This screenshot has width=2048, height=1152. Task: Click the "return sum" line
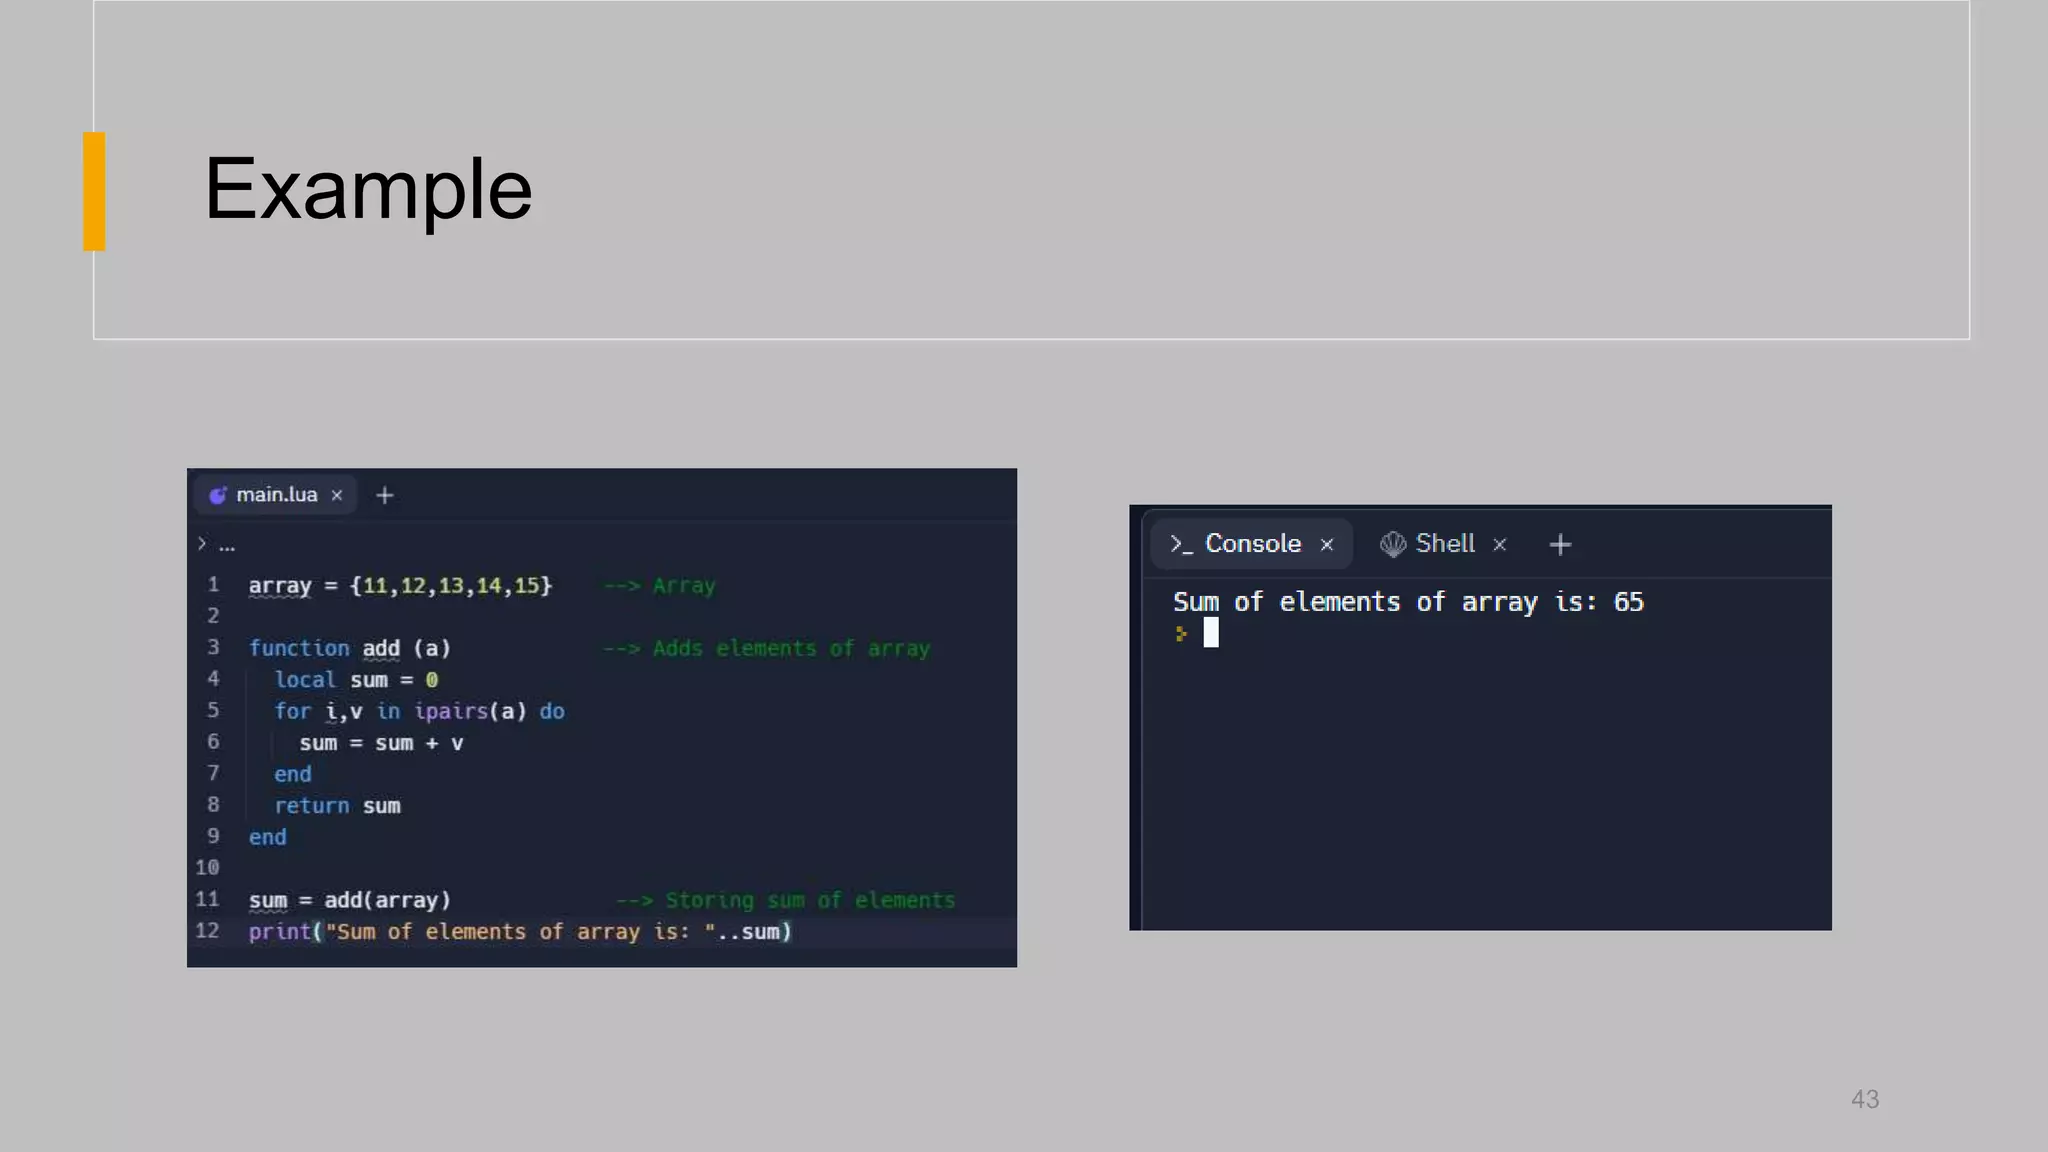[337, 806]
